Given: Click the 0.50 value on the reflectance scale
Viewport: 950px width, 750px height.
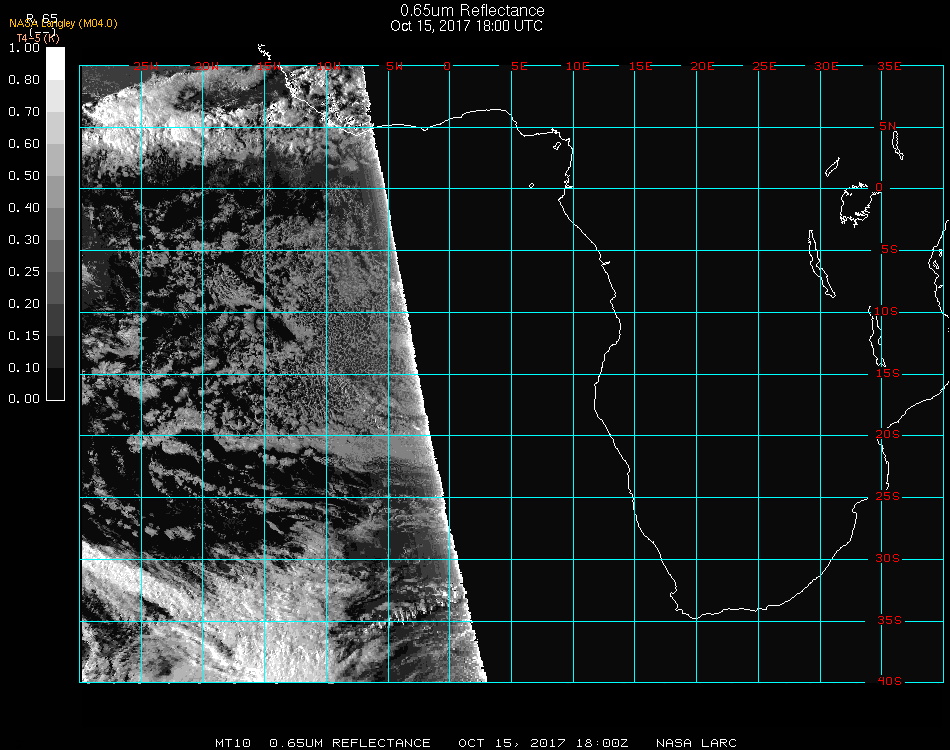Looking at the screenshot, I should 24,176.
